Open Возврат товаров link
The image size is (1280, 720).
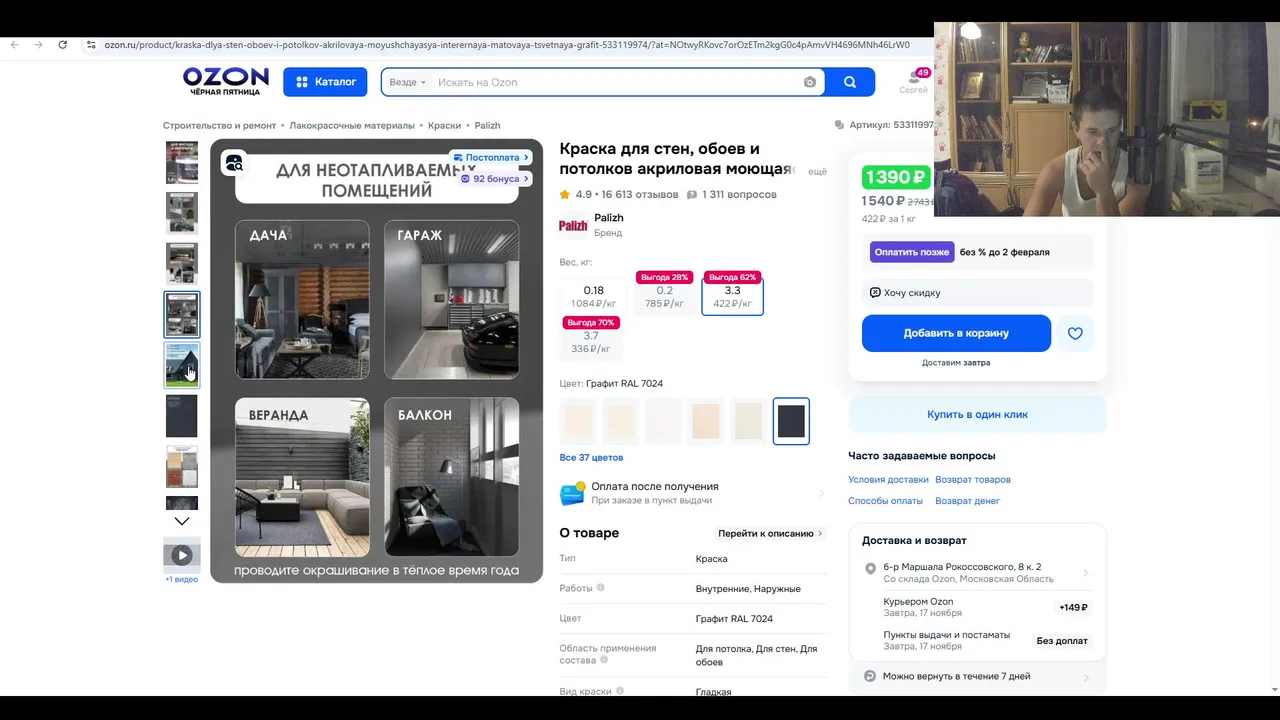point(973,480)
